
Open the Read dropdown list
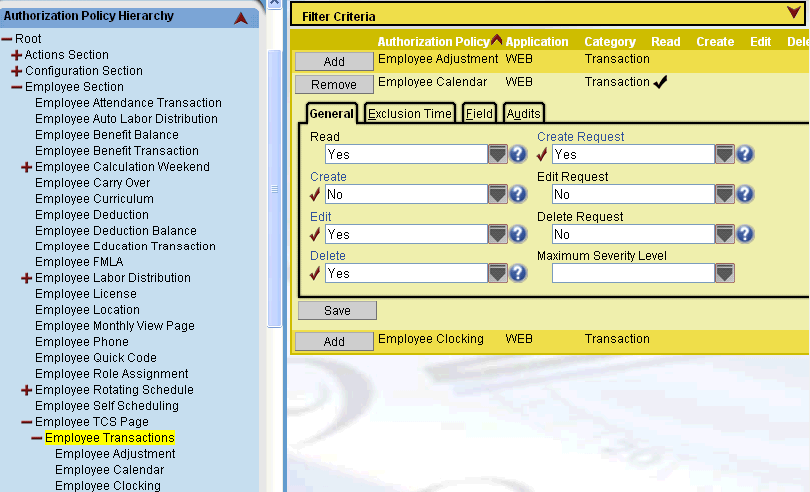pos(497,154)
